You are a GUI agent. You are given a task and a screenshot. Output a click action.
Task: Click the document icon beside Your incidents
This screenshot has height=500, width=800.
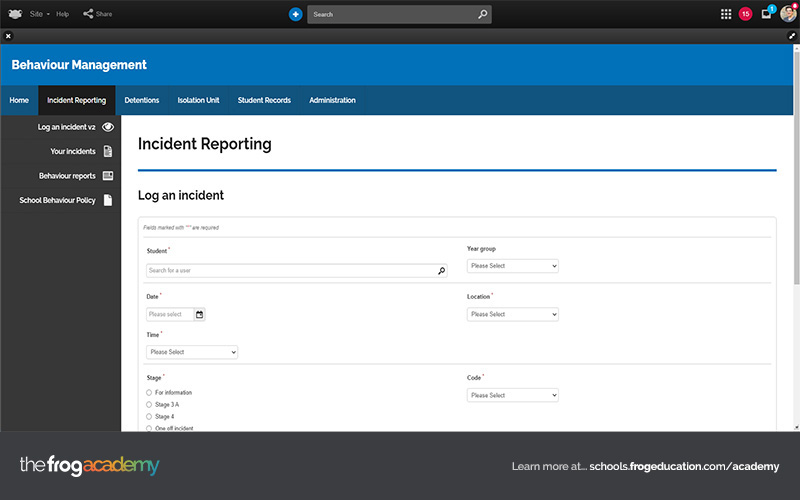[108, 152]
